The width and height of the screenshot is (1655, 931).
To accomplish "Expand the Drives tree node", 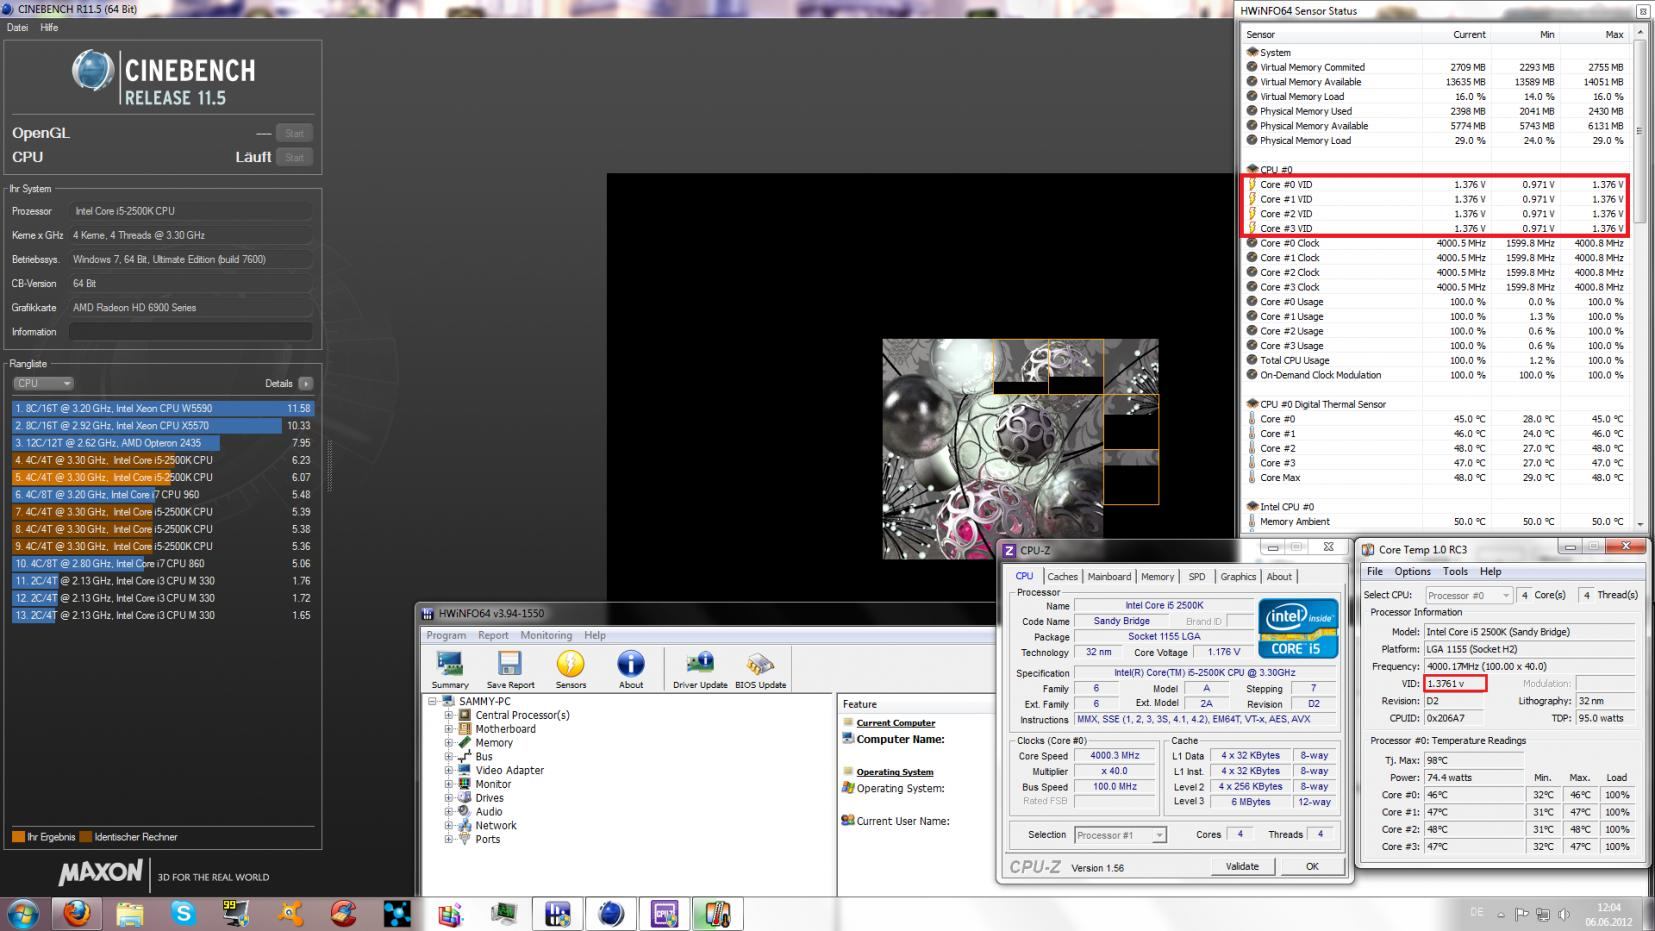I will pyautogui.click(x=449, y=798).
